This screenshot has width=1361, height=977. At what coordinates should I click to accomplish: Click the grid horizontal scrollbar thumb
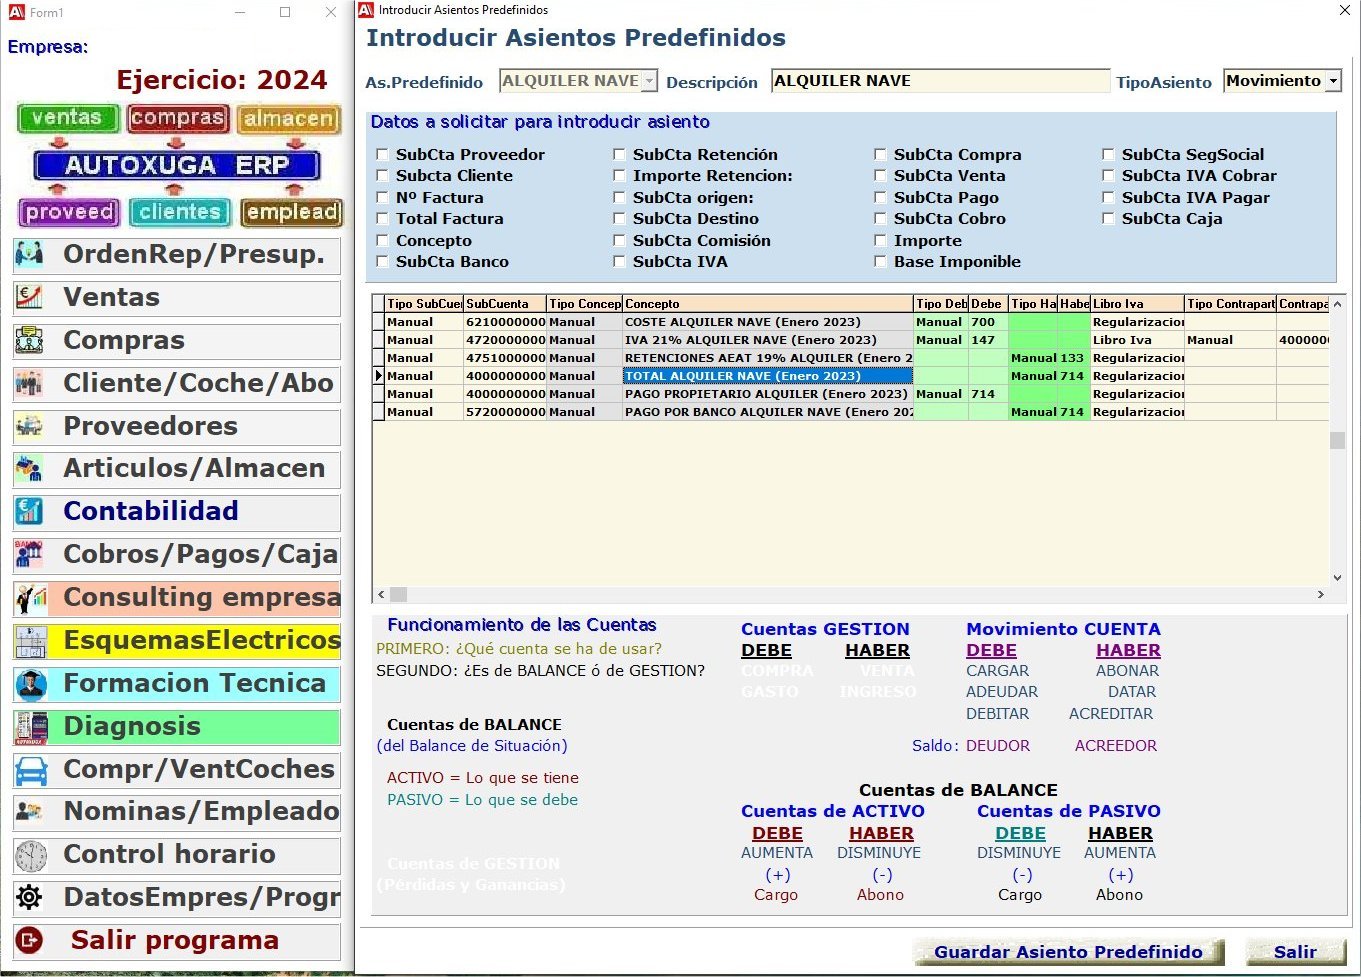398,594
